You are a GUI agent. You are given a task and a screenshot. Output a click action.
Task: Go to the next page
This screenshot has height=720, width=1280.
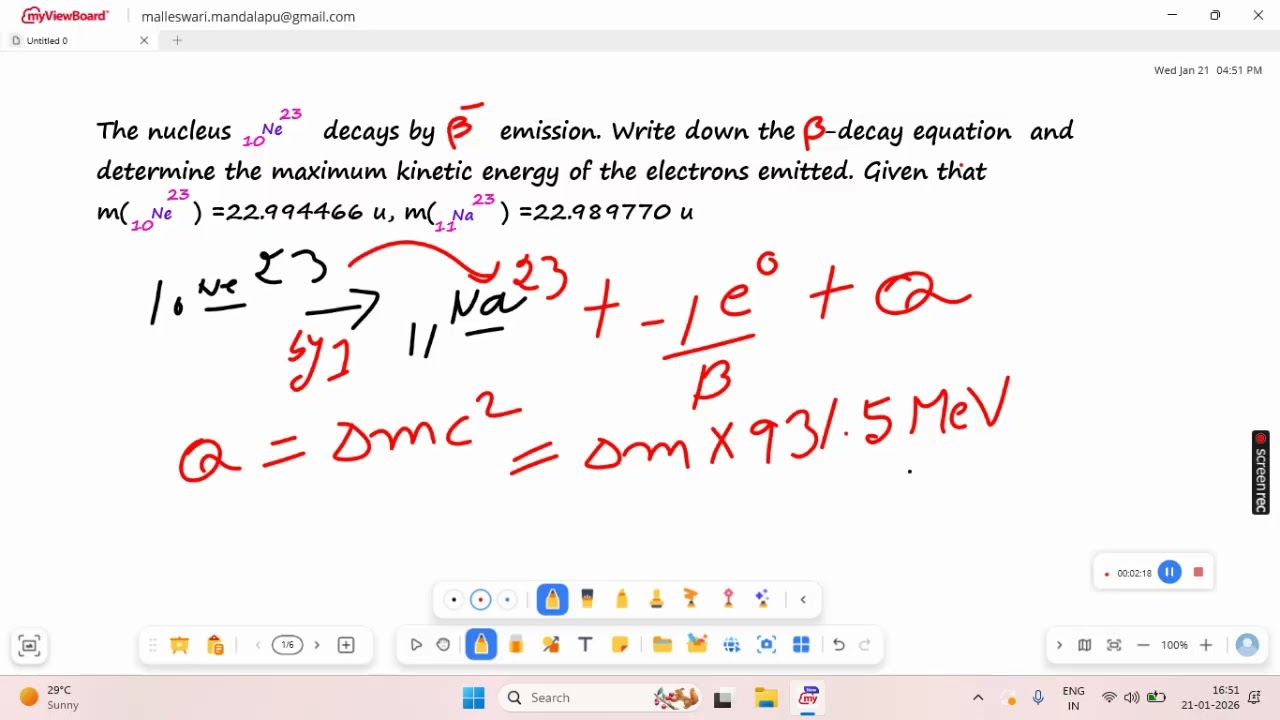click(317, 645)
